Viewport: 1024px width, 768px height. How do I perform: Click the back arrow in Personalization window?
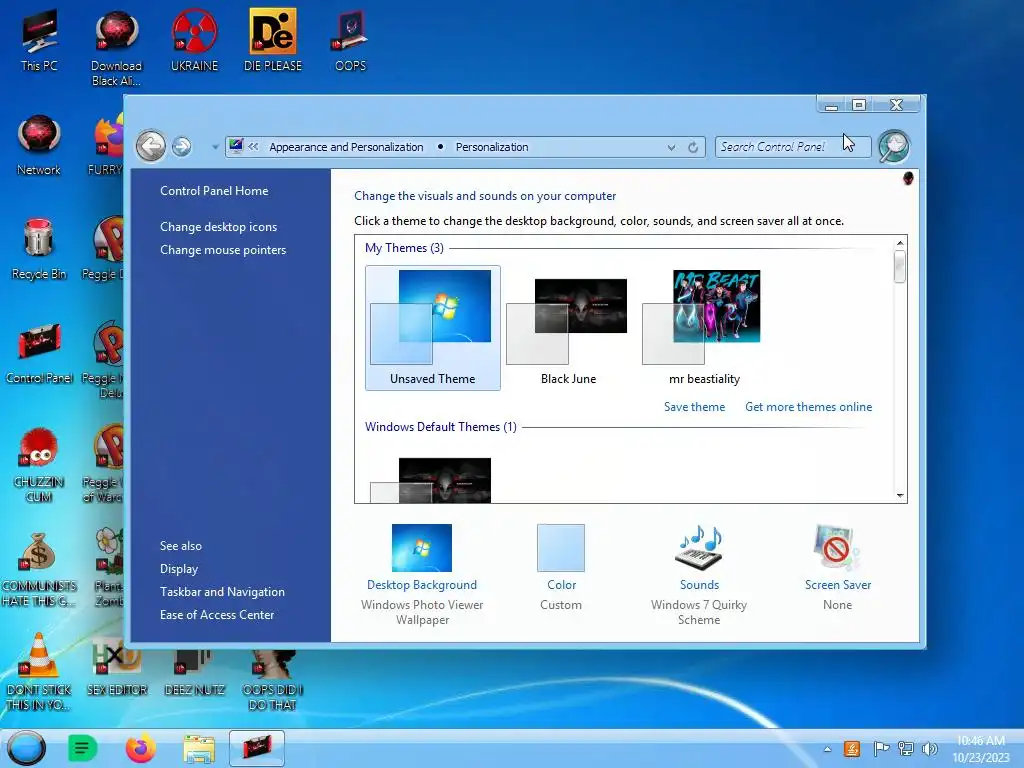151,146
